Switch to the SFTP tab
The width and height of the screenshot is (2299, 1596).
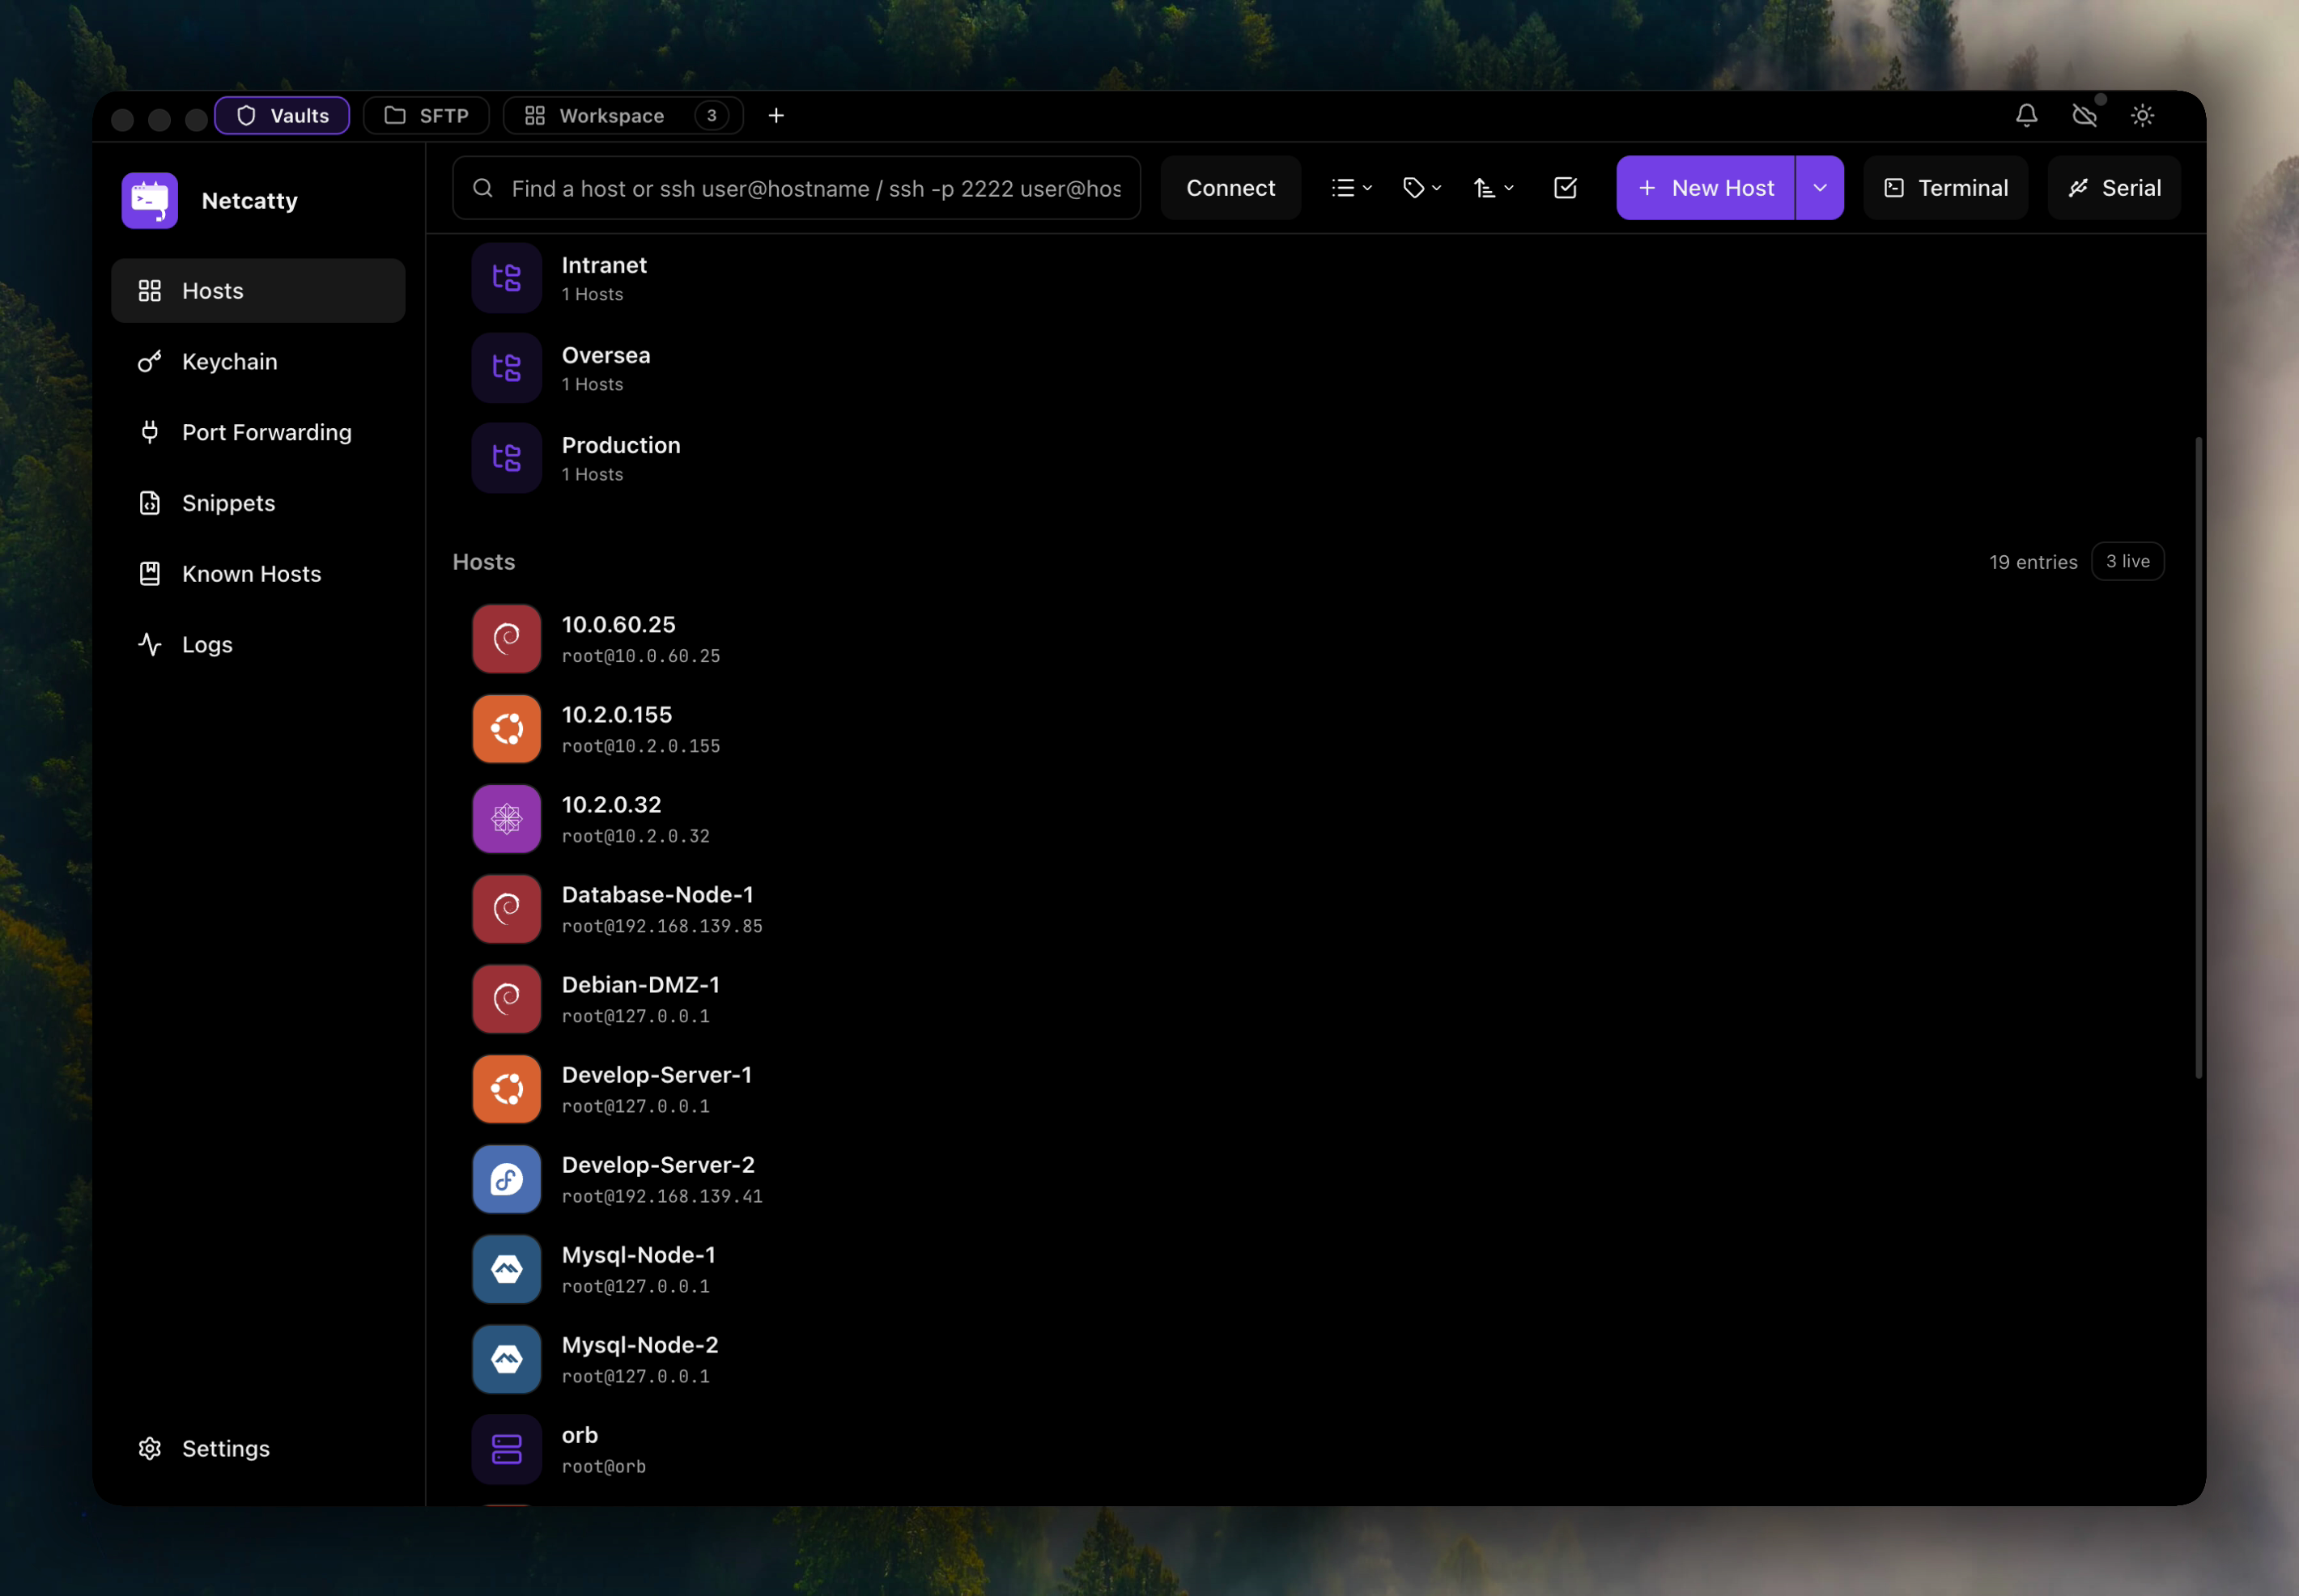pos(426,116)
